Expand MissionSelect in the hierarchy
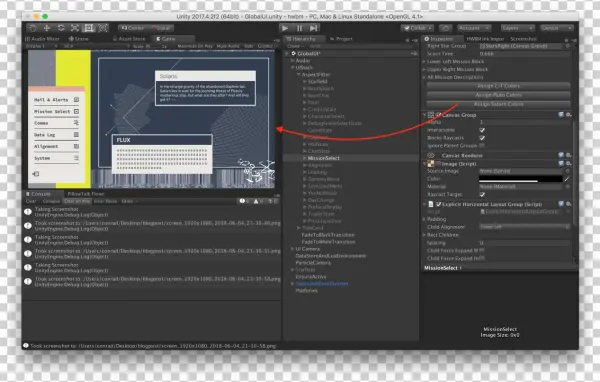 click(305, 158)
